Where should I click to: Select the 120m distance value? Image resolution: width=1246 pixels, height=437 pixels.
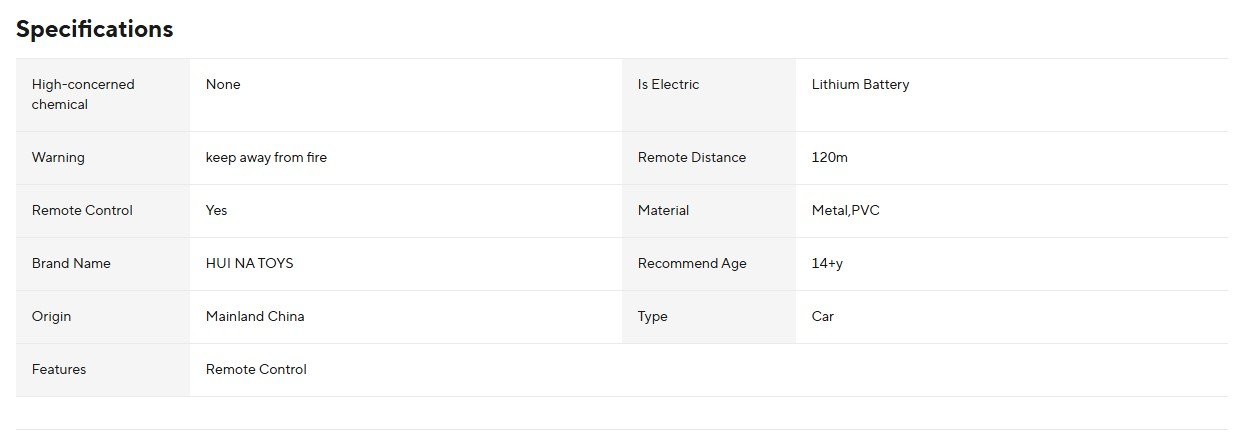coord(829,158)
